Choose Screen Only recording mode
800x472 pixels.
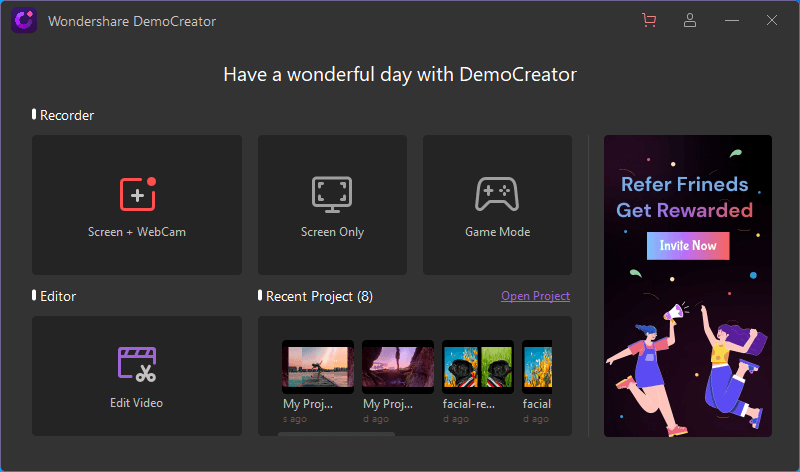coord(332,205)
